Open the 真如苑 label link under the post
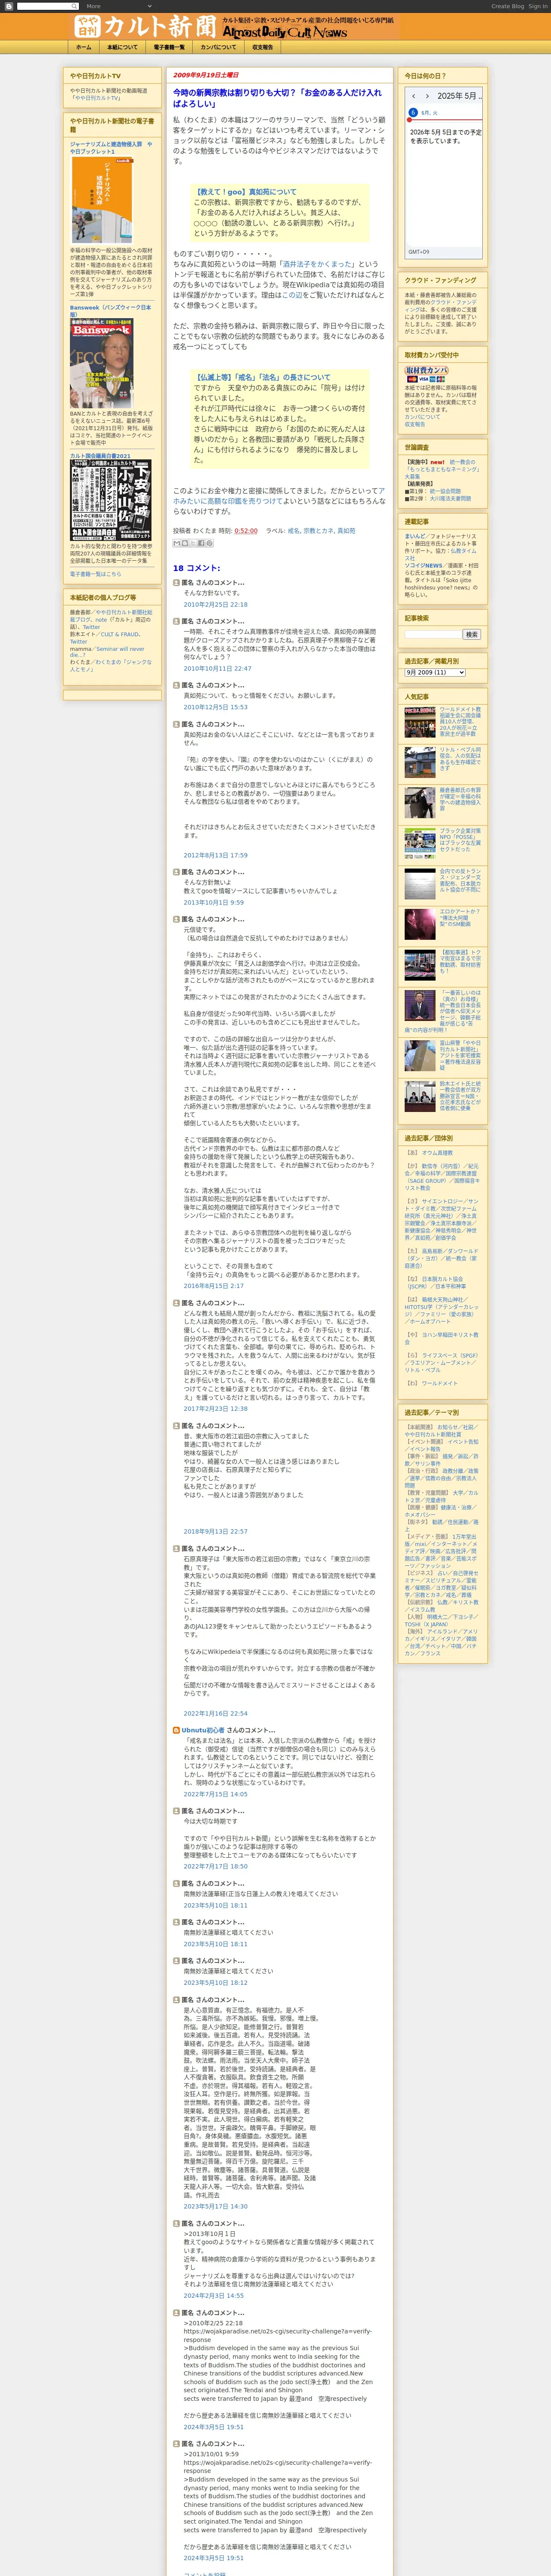Viewport: 551px width, 2576px height. 346,531
